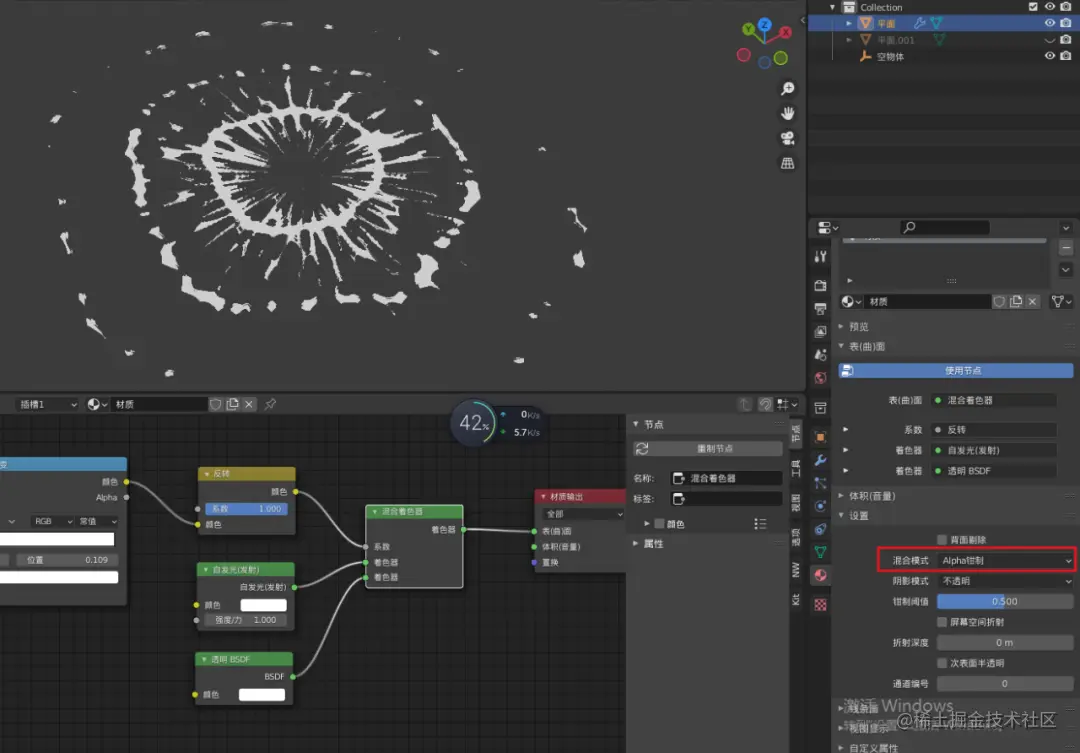Click 反转 factor link field
This screenshot has width=1080, height=753.
click(993, 430)
